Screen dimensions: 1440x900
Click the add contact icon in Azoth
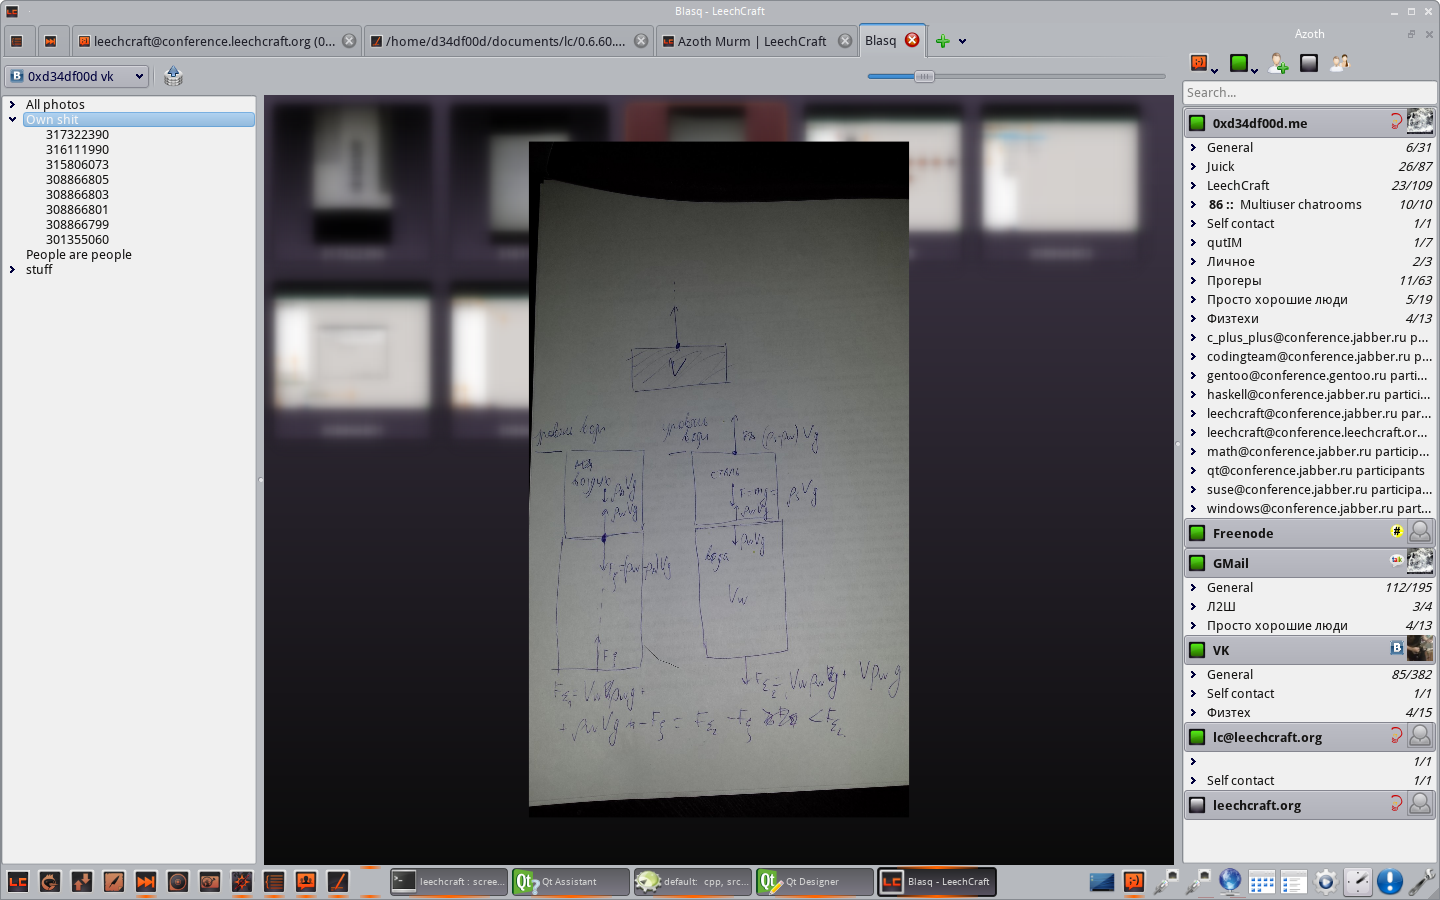(x=1278, y=63)
